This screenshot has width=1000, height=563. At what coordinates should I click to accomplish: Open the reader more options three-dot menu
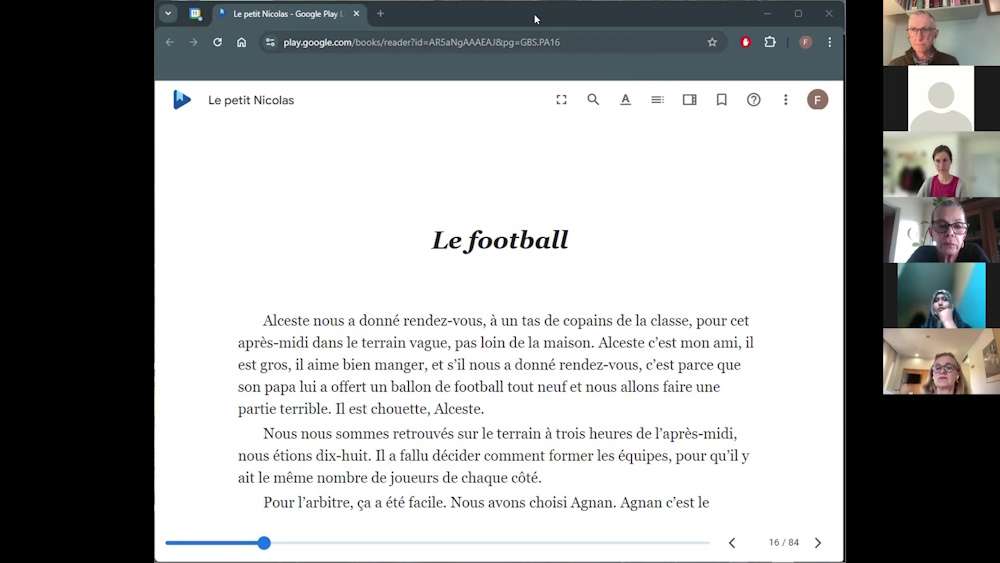(786, 99)
